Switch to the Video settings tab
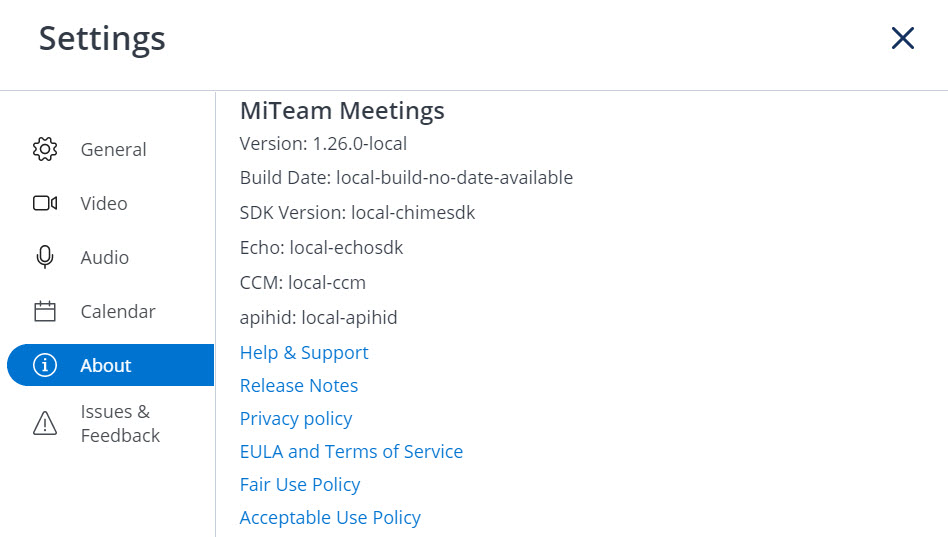The image size is (948, 537). [x=111, y=203]
